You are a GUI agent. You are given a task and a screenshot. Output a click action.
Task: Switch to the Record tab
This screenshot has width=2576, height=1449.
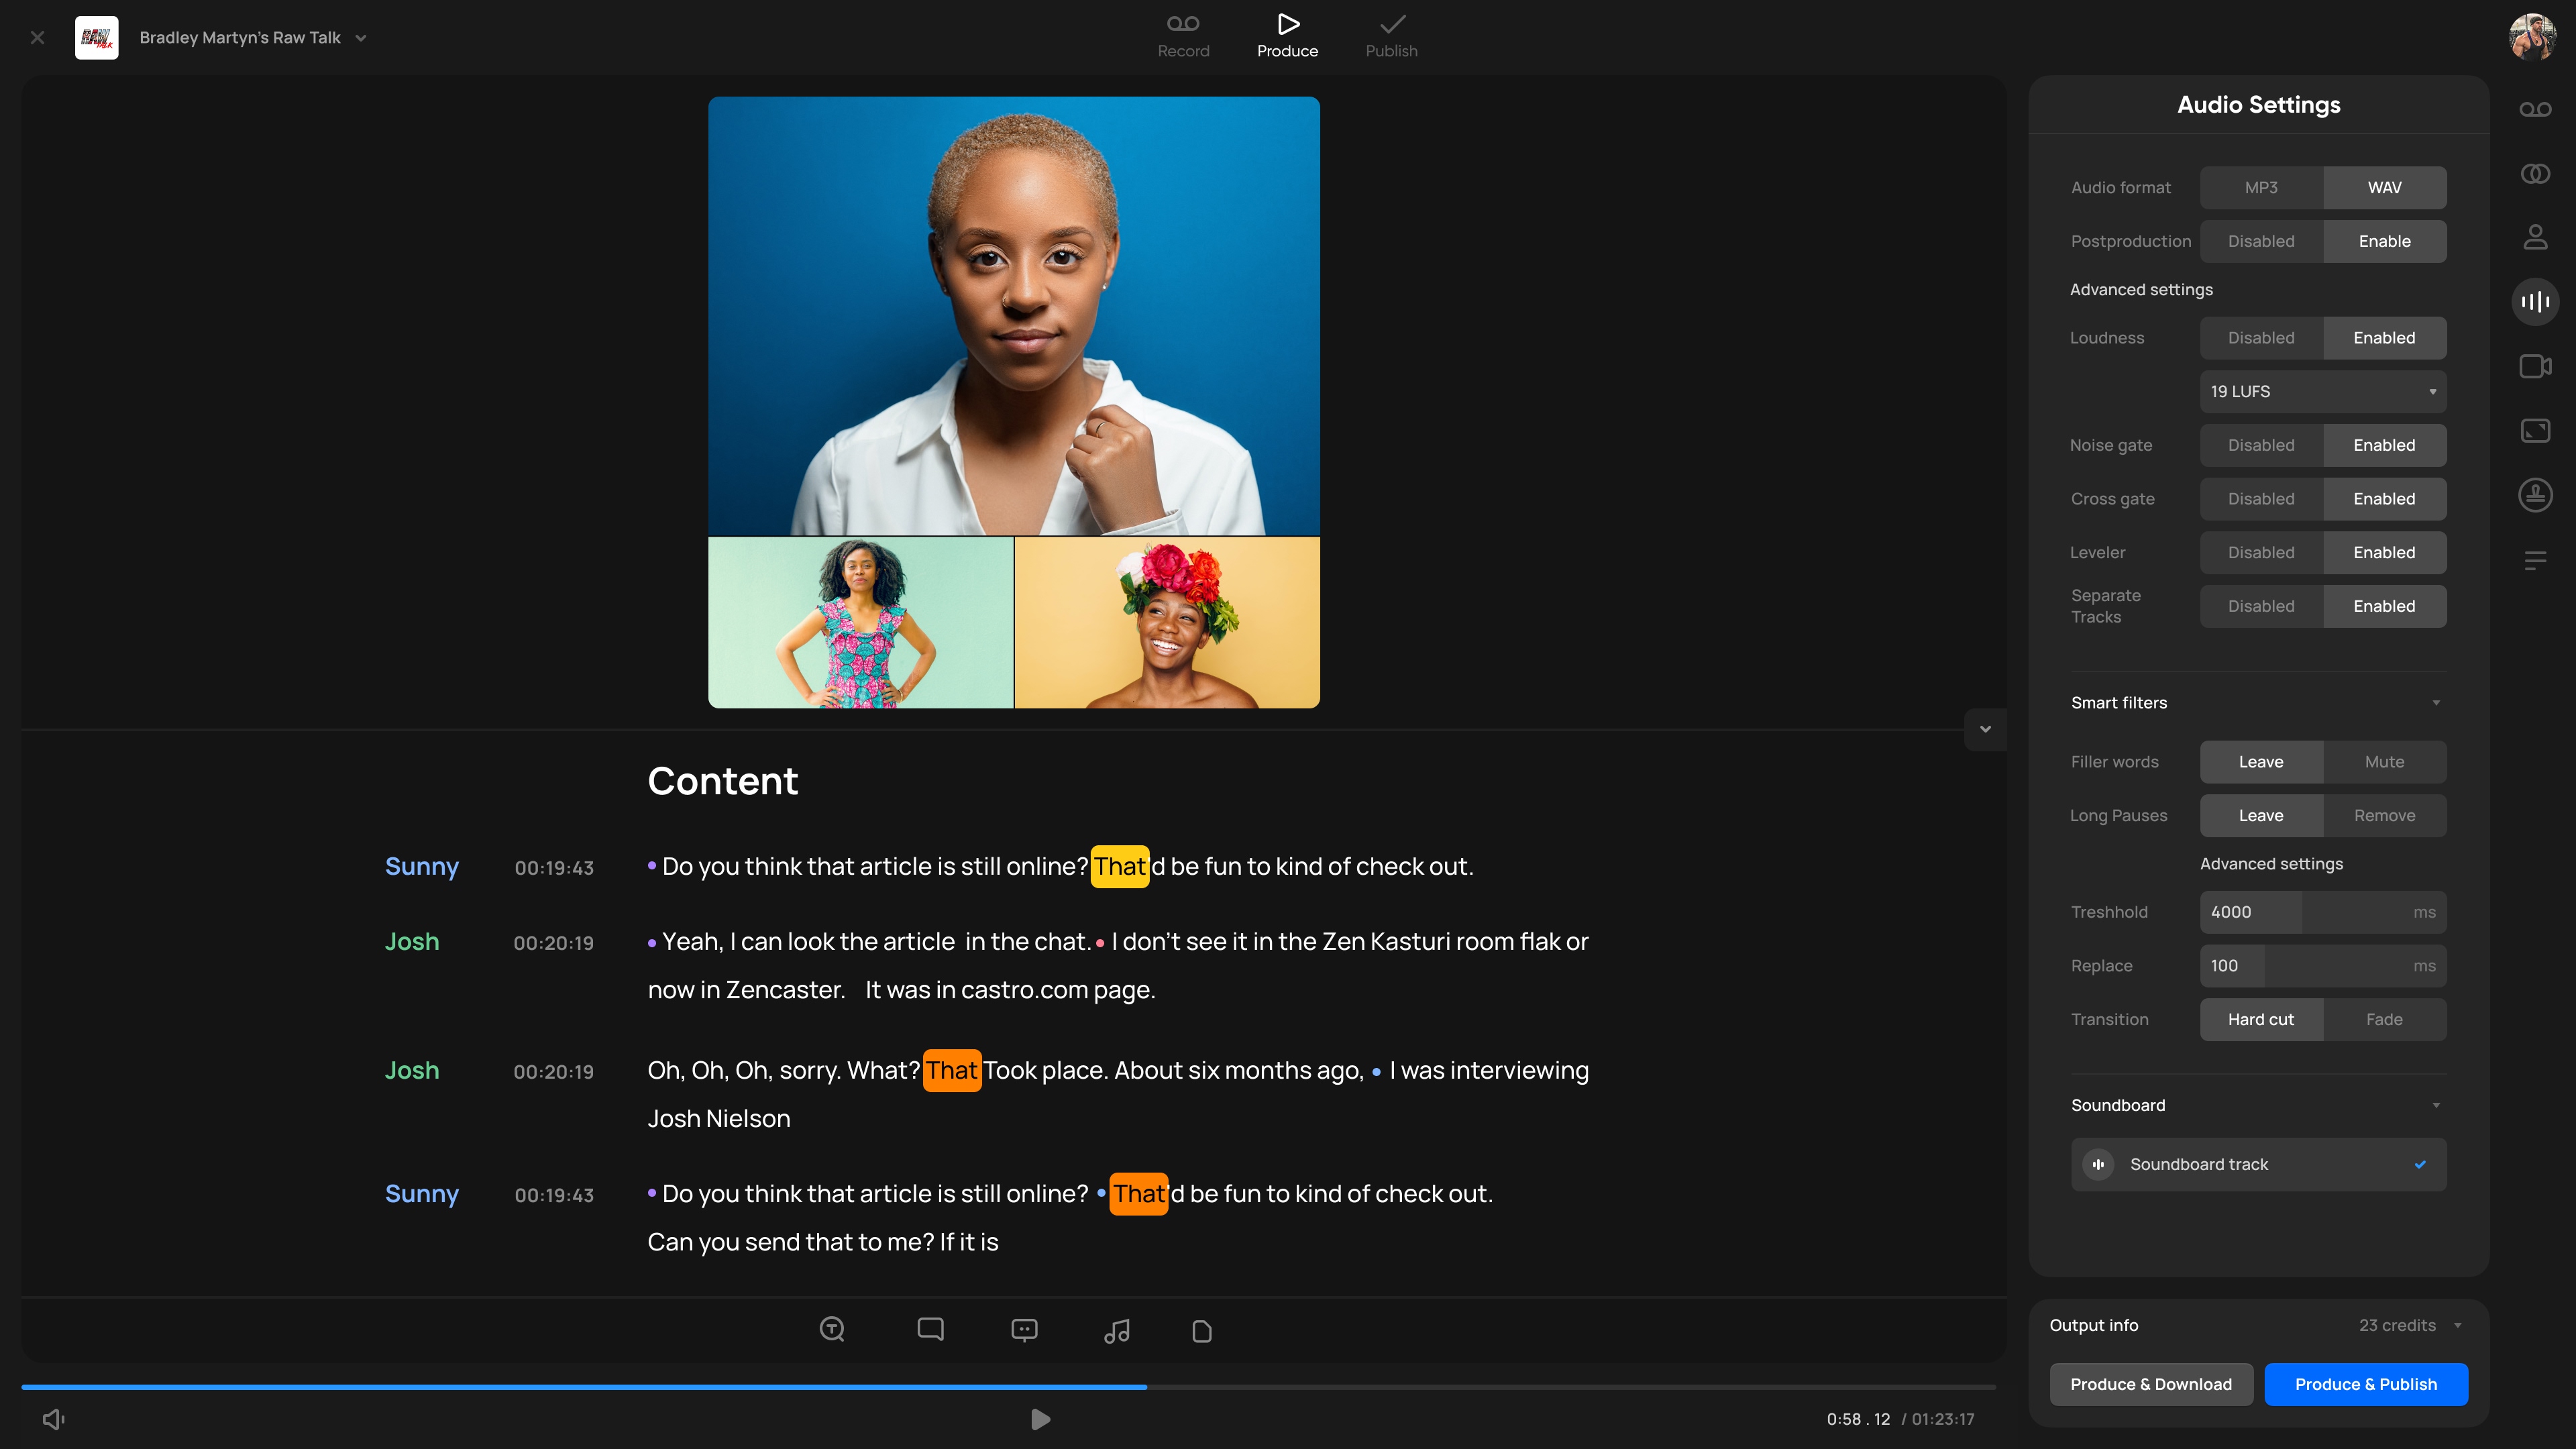pos(1183,36)
